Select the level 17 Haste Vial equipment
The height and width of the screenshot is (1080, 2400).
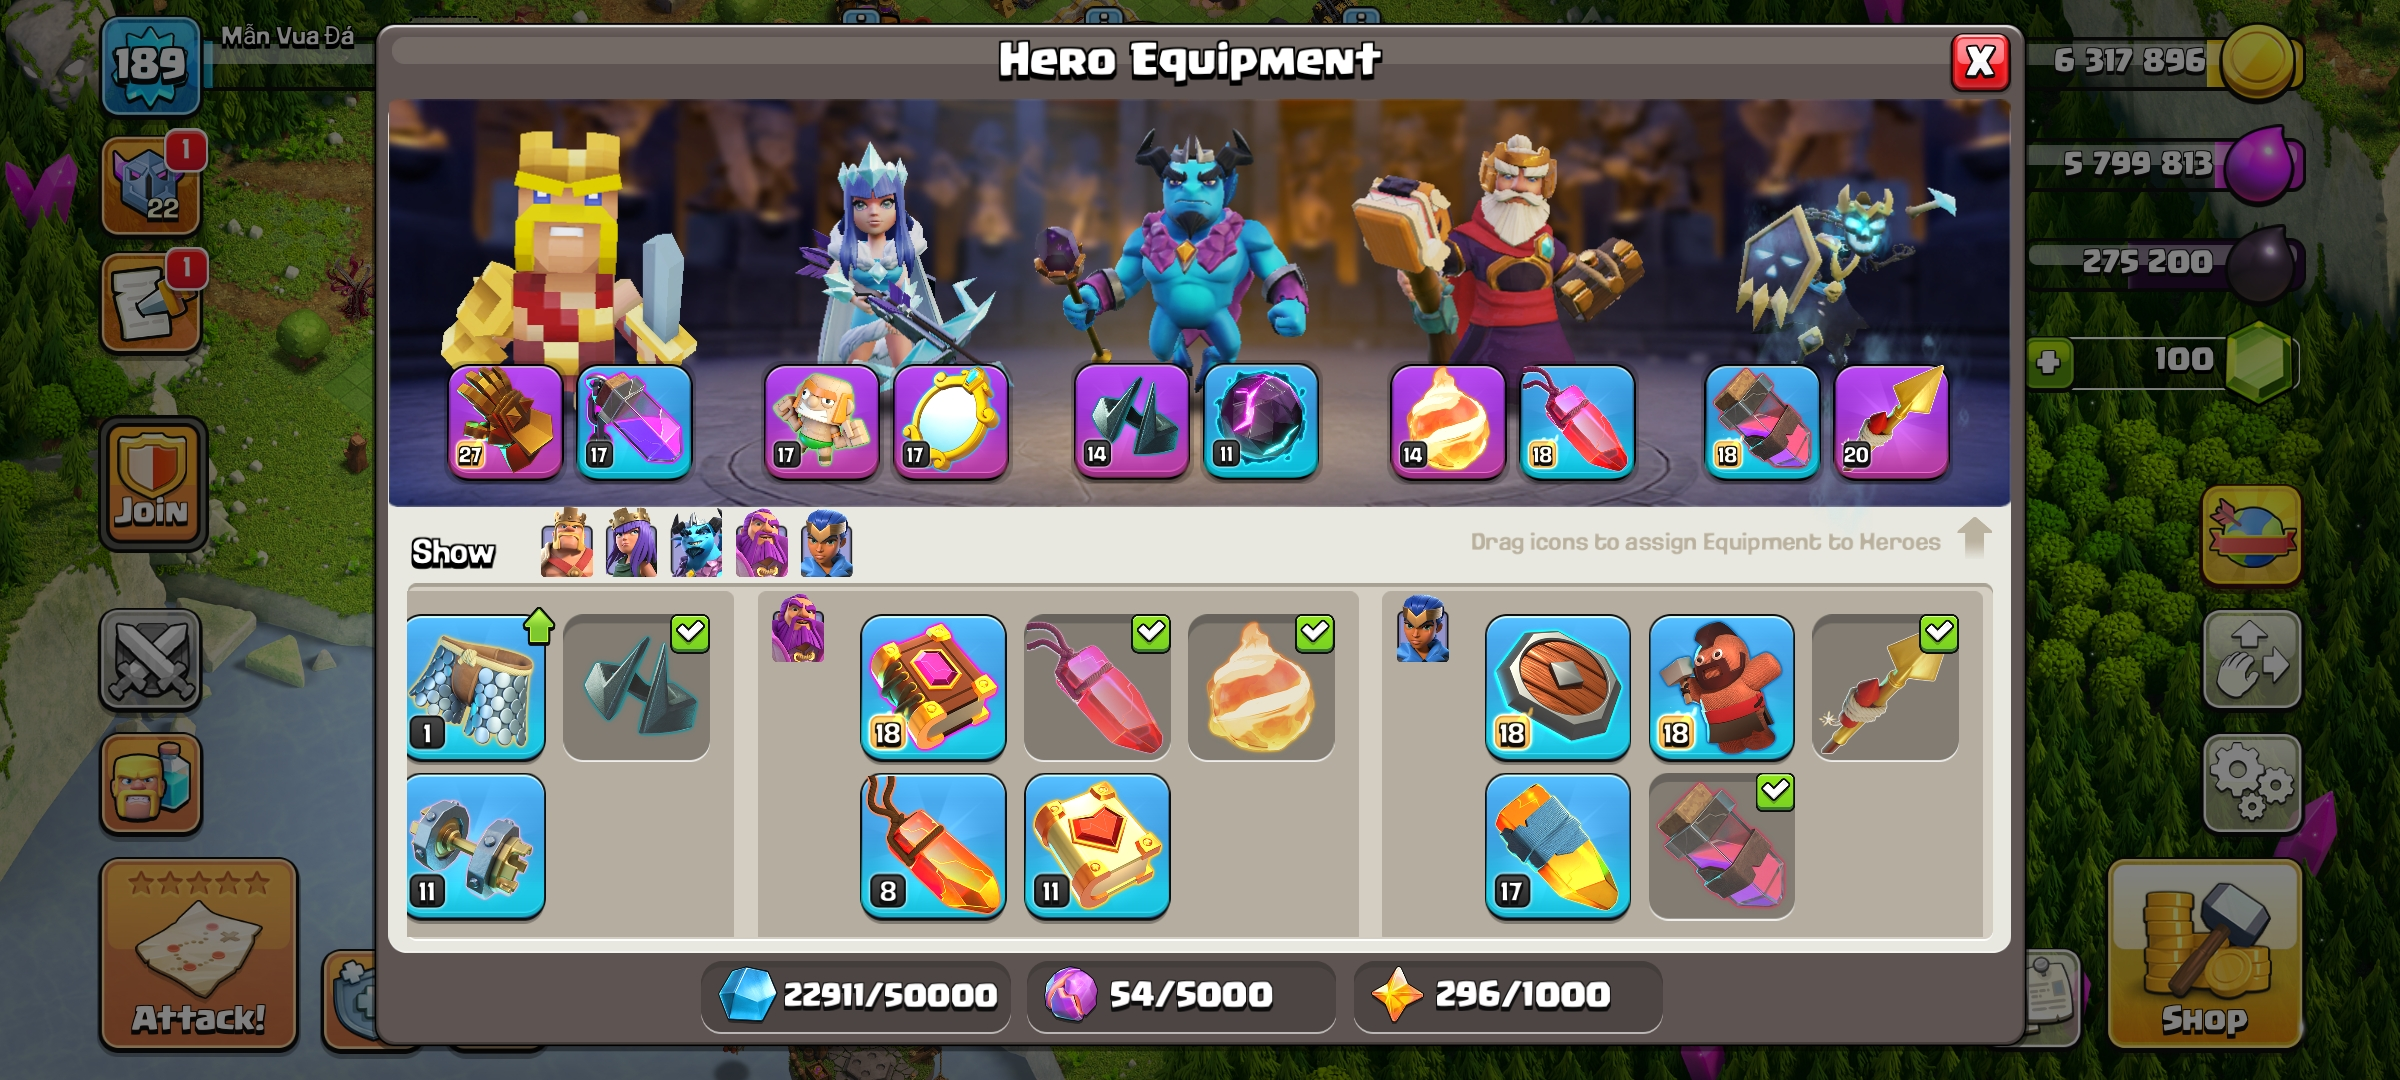[x=1557, y=846]
